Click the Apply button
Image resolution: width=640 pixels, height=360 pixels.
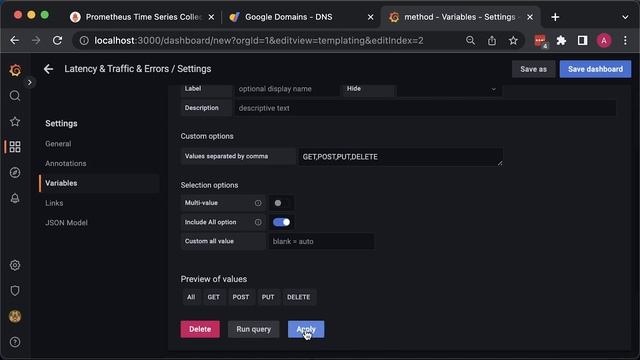[x=306, y=329]
